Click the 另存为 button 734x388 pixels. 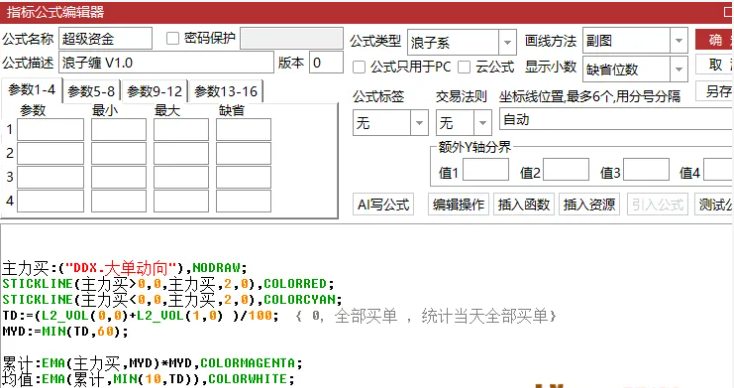[x=714, y=91]
